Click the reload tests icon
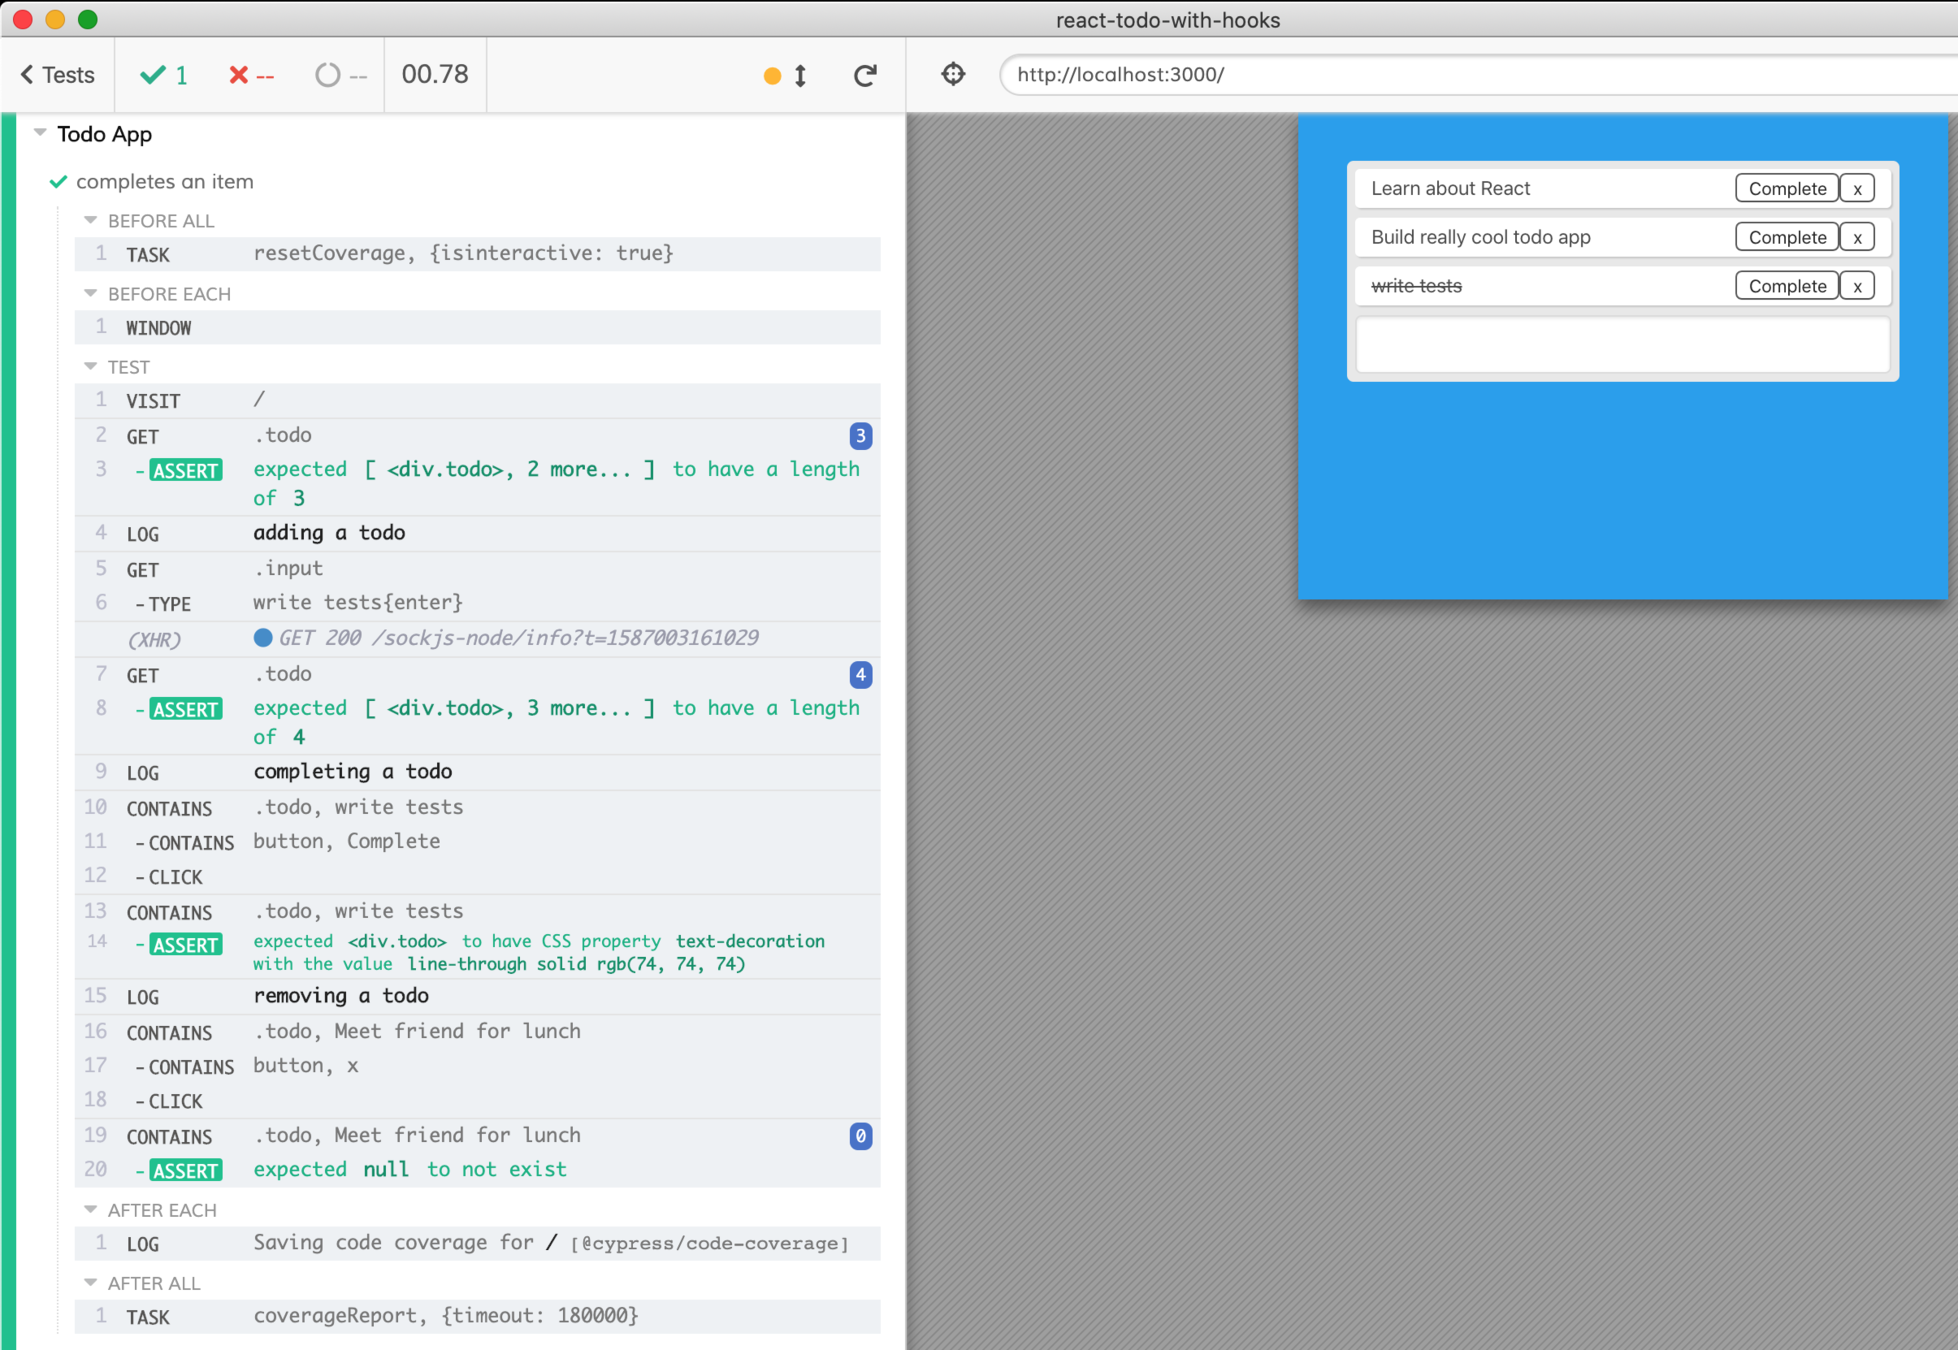The height and width of the screenshot is (1350, 1958). click(865, 75)
